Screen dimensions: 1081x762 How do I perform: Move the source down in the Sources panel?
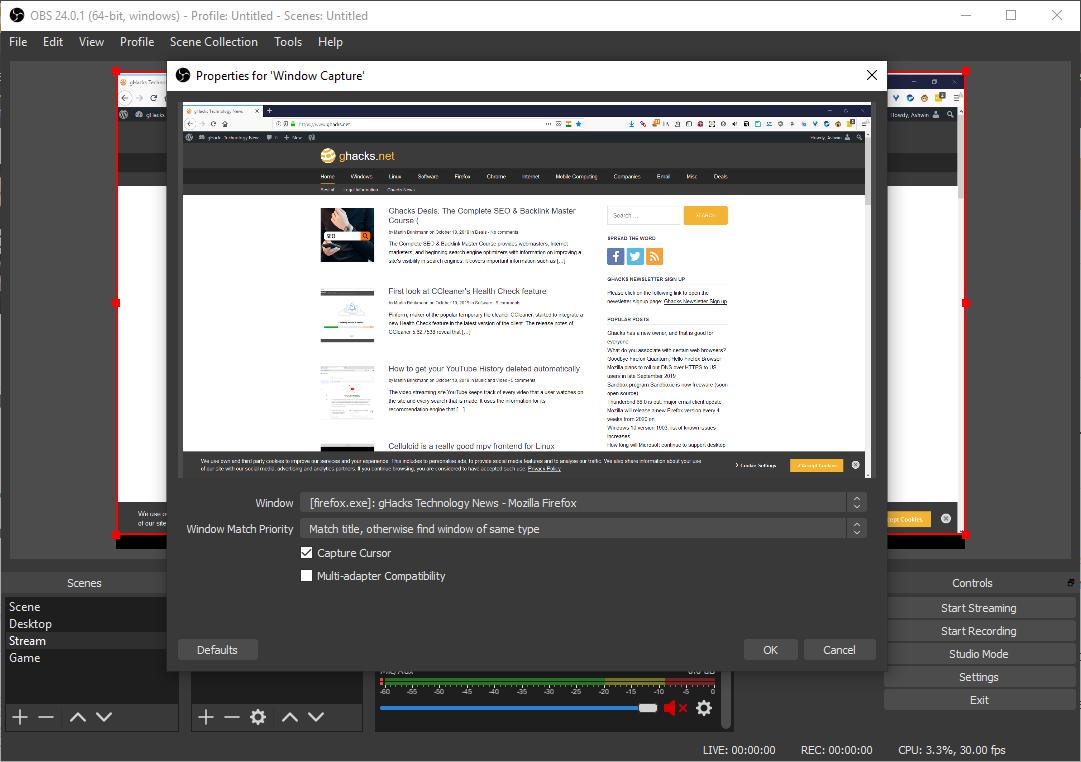(x=316, y=717)
